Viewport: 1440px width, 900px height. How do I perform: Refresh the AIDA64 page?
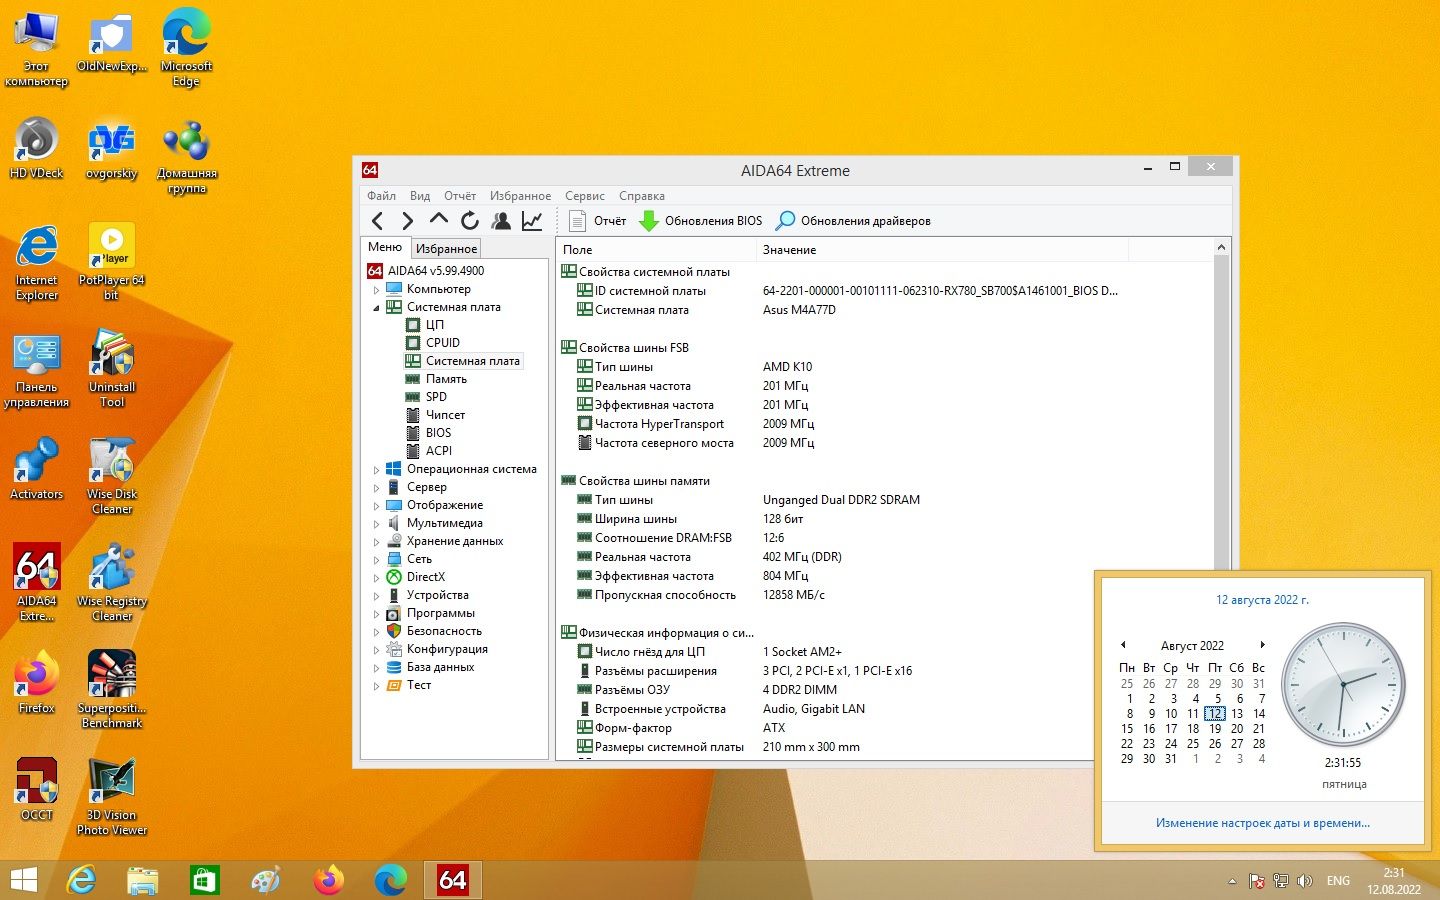tap(470, 221)
